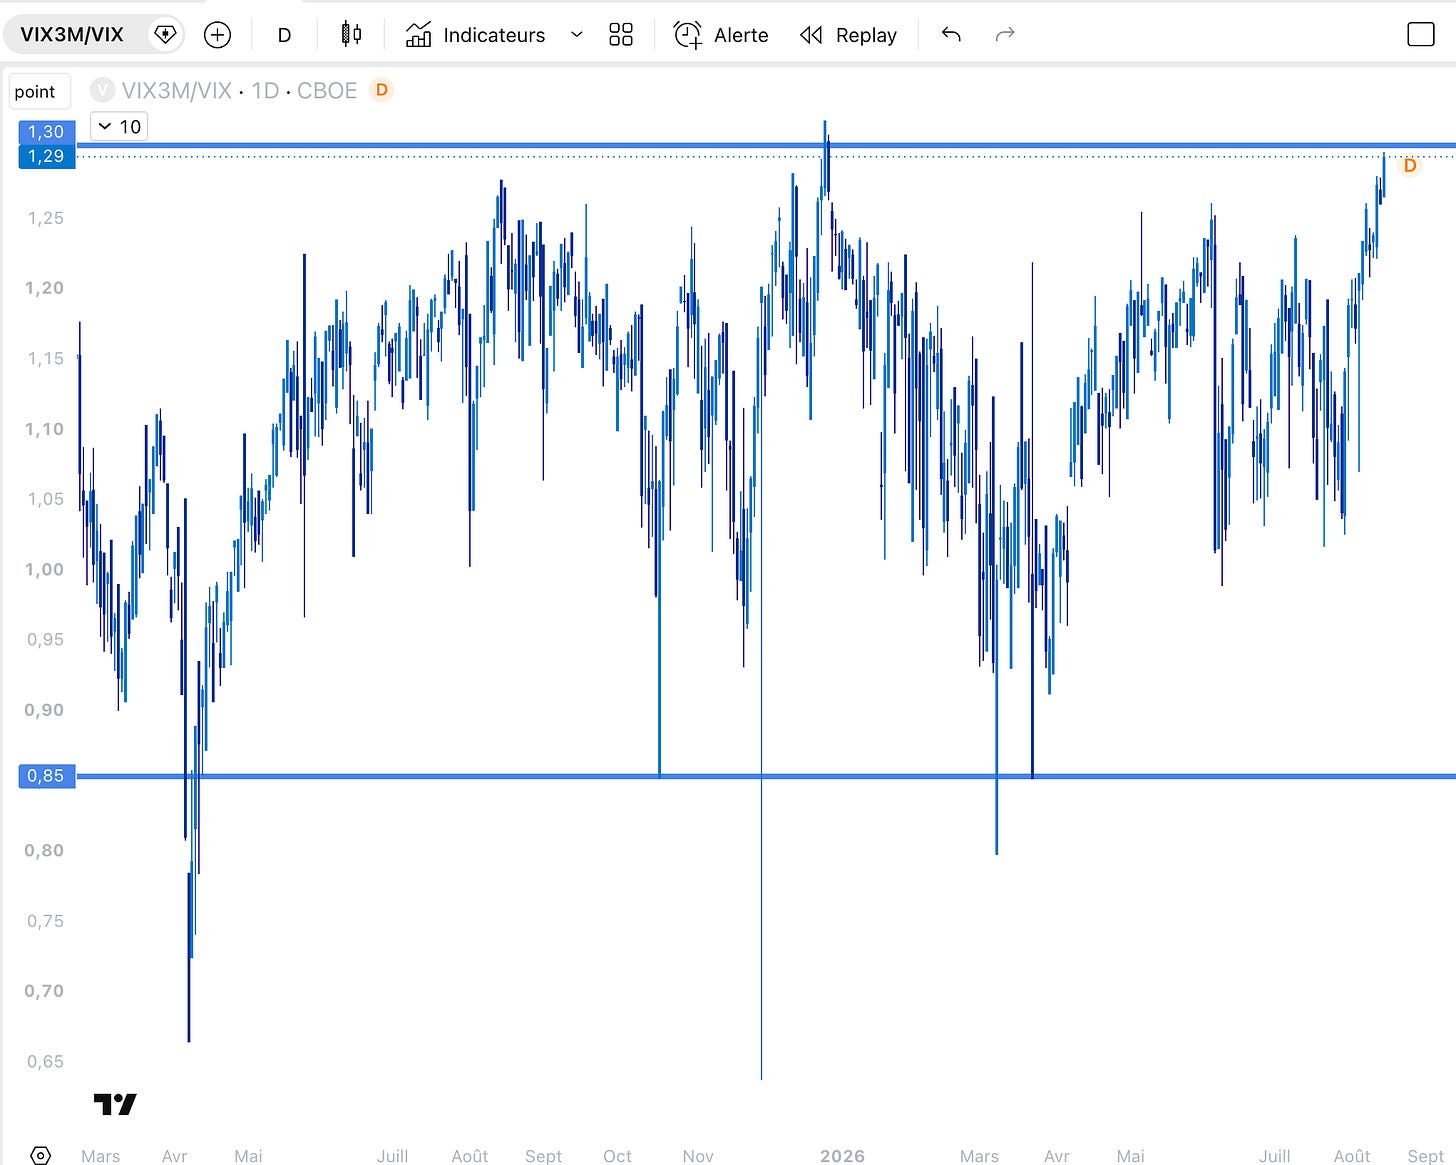The image size is (1456, 1165).
Task: Click the orange D marker at the last price
Action: (x=1410, y=165)
